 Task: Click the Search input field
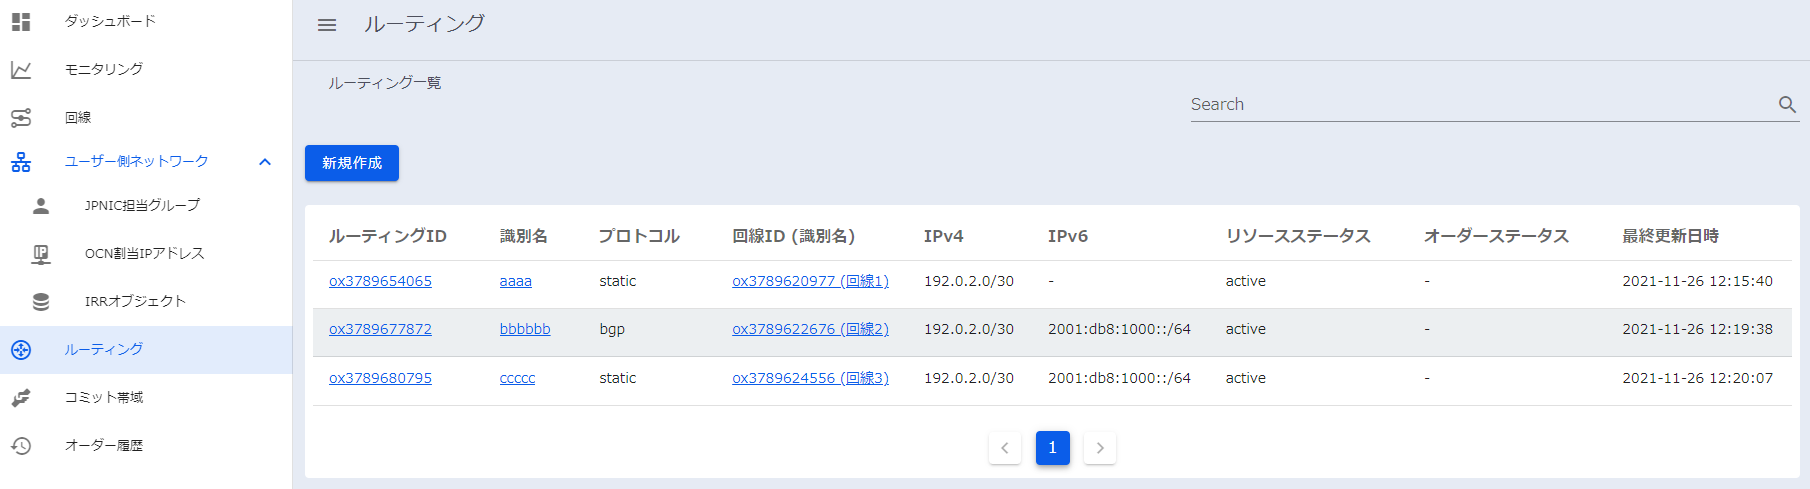[x=1480, y=104]
